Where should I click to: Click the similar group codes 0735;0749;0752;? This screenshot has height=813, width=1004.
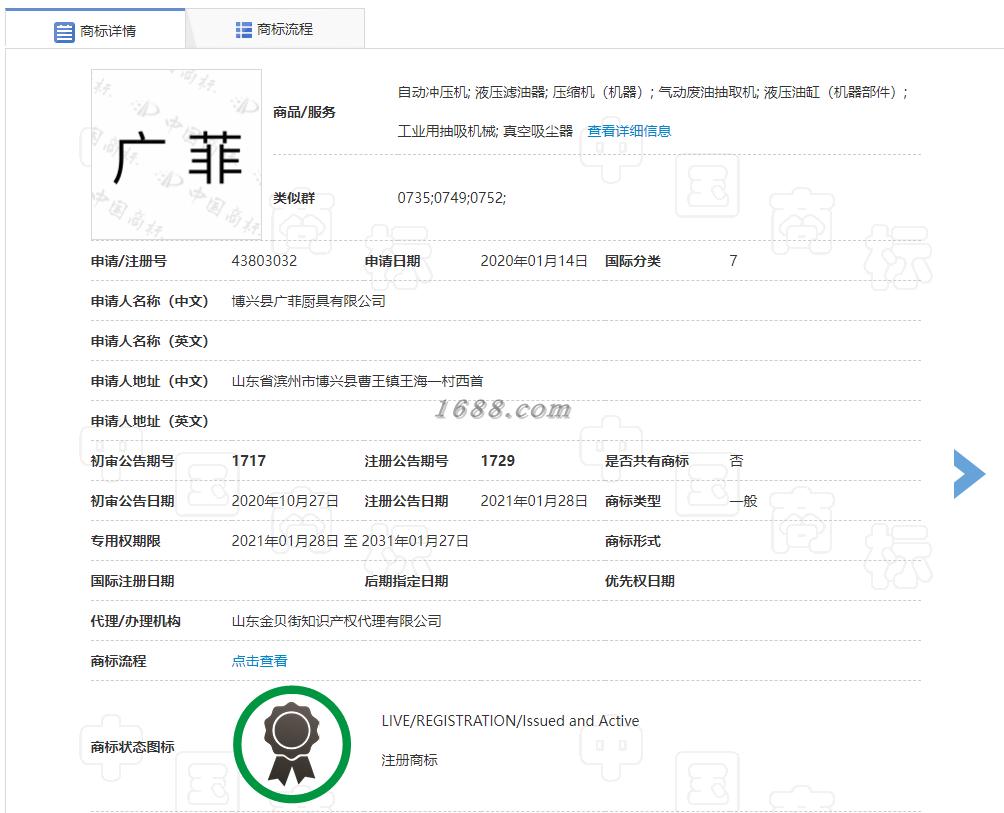point(451,198)
